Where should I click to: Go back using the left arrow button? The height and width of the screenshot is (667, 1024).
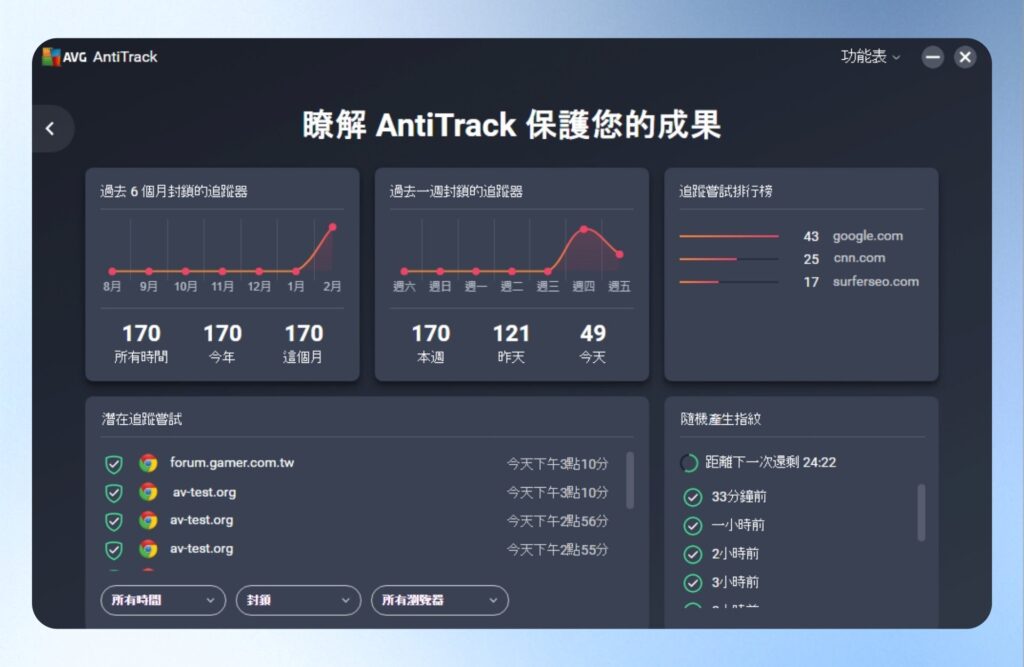click(x=50, y=129)
